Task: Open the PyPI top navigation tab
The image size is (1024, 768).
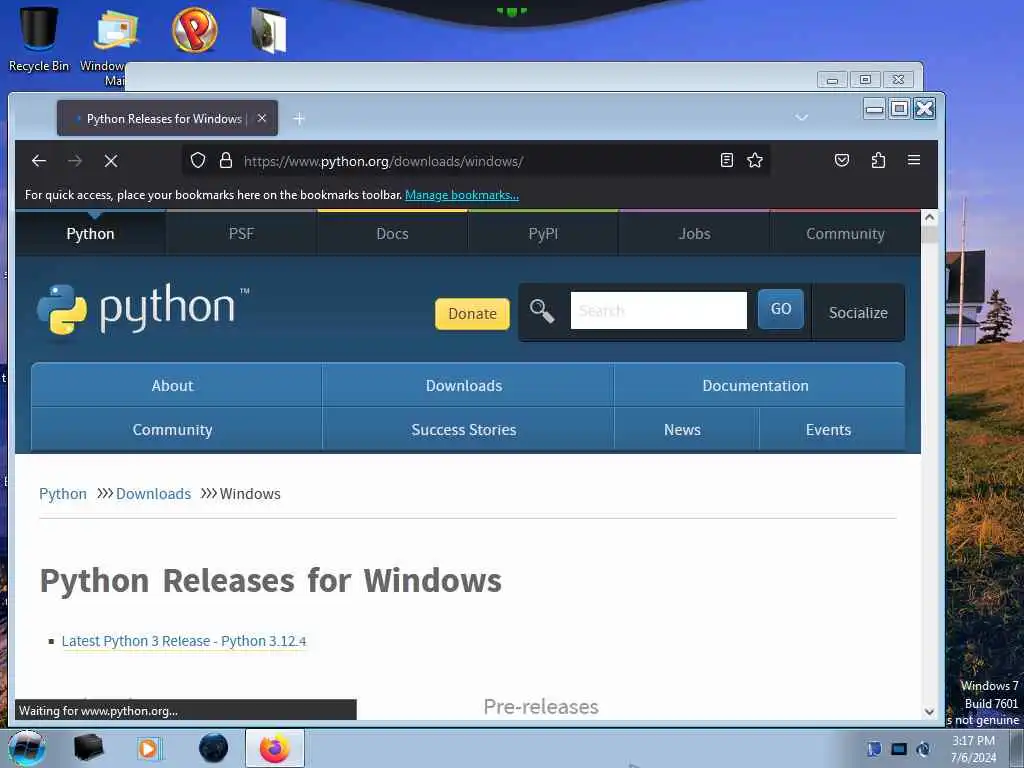Action: click(x=543, y=234)
